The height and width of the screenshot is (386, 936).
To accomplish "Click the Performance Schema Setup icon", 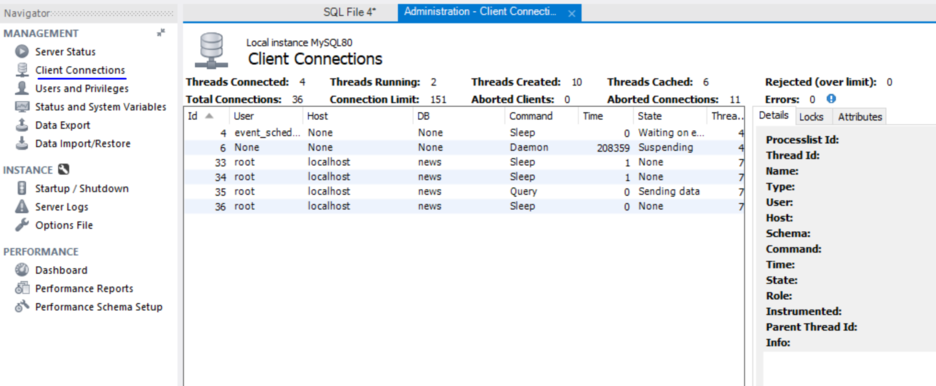I will tap(22, 307).
